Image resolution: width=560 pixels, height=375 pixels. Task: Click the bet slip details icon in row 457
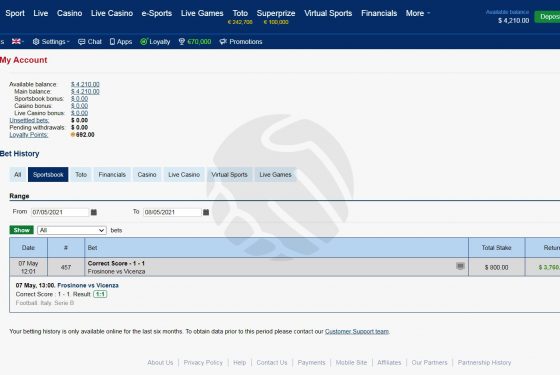pyautogui.click(x=460, y=266)
